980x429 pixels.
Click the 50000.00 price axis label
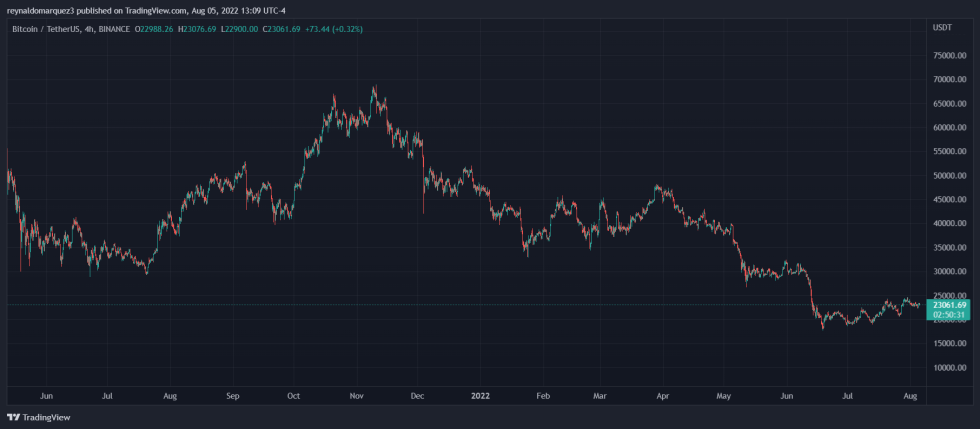tap(949, 176)
